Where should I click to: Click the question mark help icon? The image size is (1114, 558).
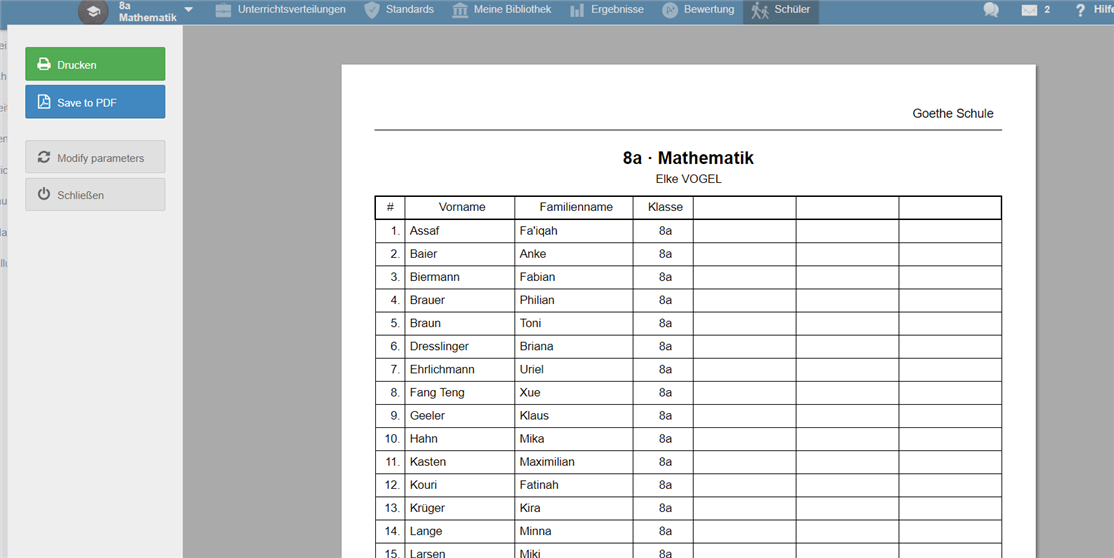pos(1081,10)
